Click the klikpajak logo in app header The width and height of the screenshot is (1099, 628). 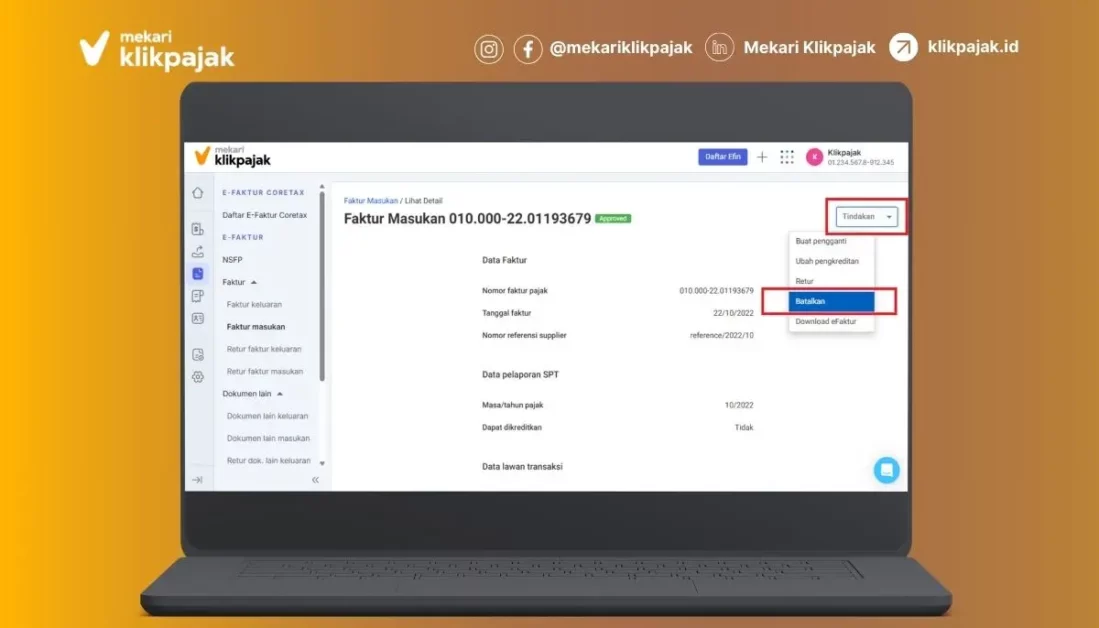(x=233, y=156)
